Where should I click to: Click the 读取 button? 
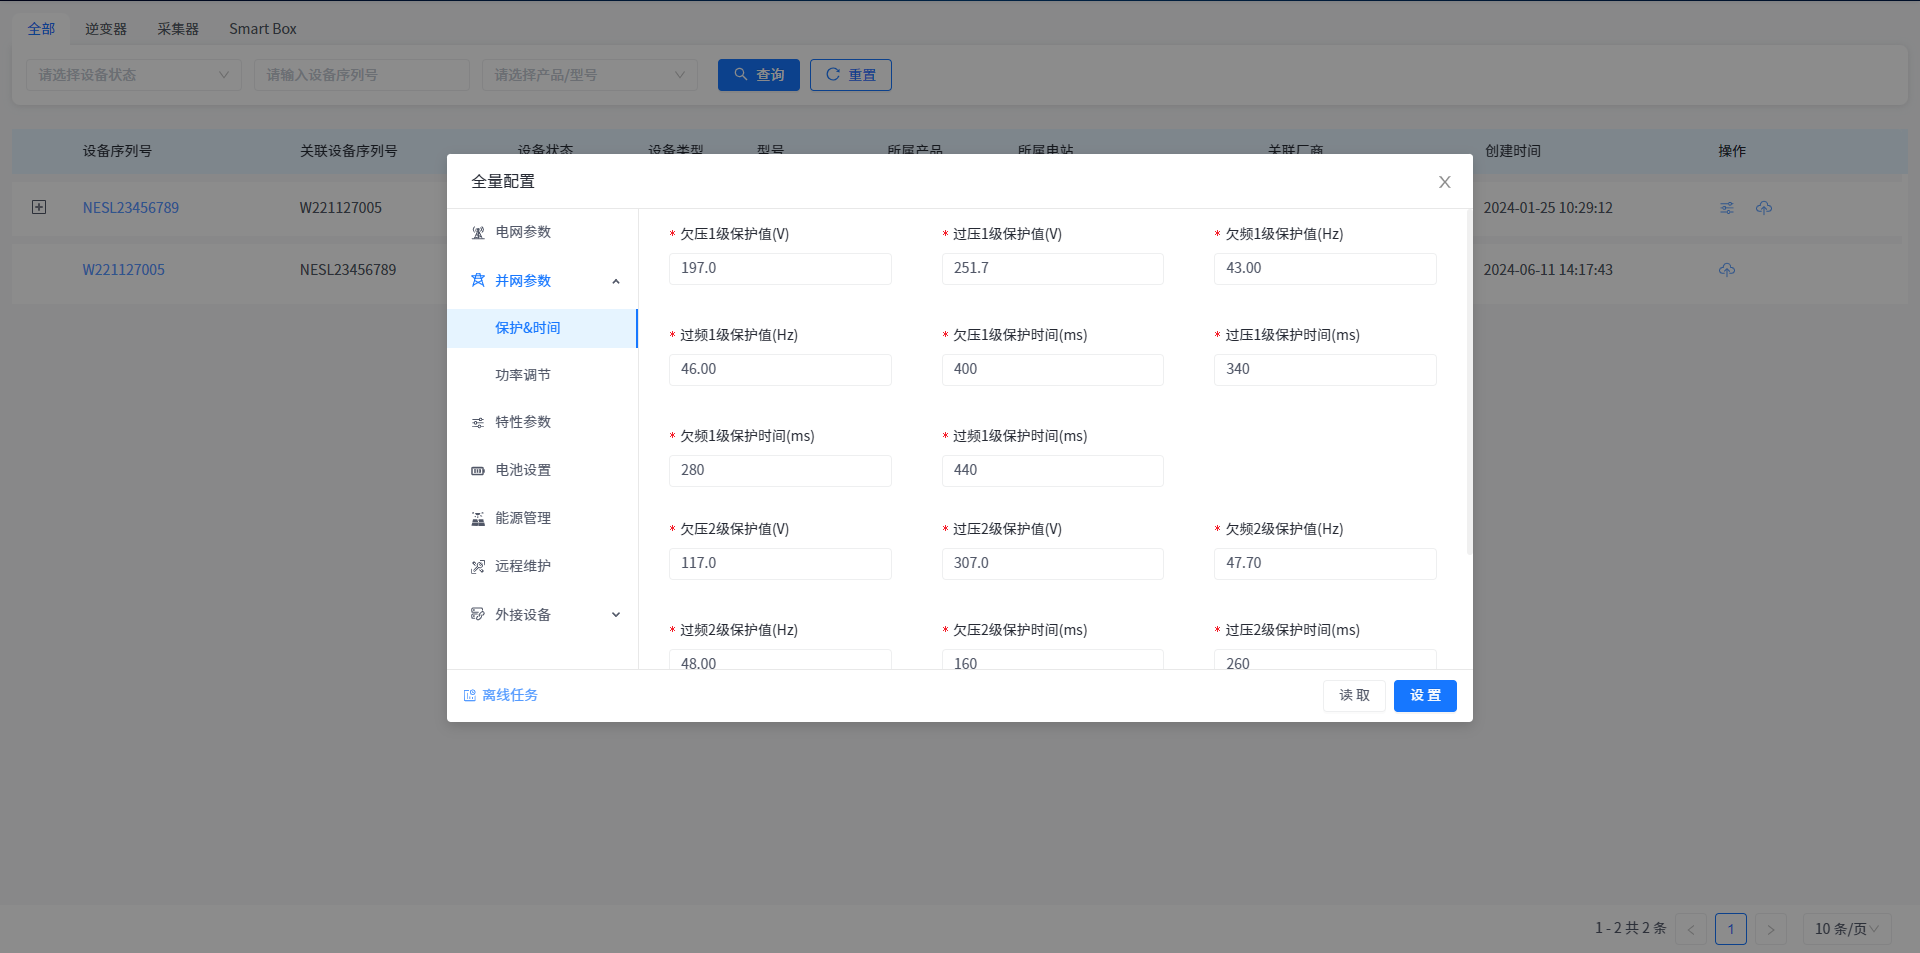pos(1354,696)
